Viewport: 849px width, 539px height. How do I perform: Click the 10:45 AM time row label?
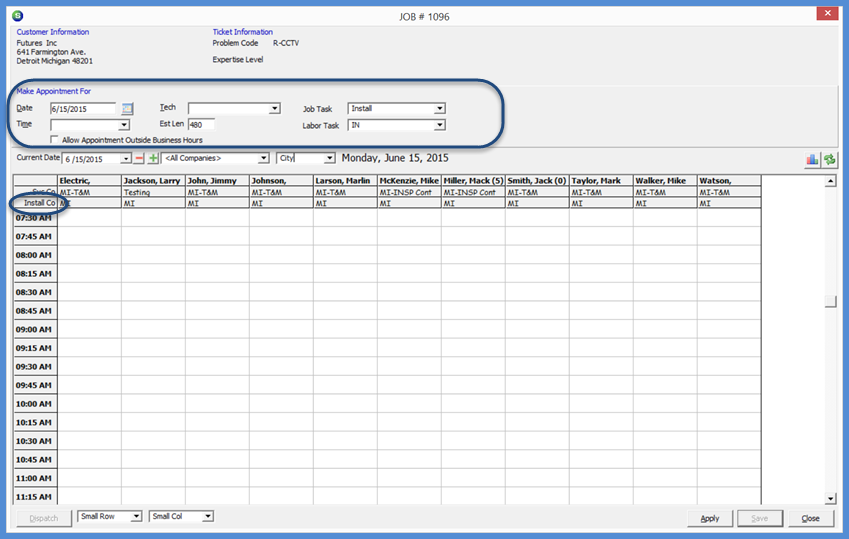(35, 459)
